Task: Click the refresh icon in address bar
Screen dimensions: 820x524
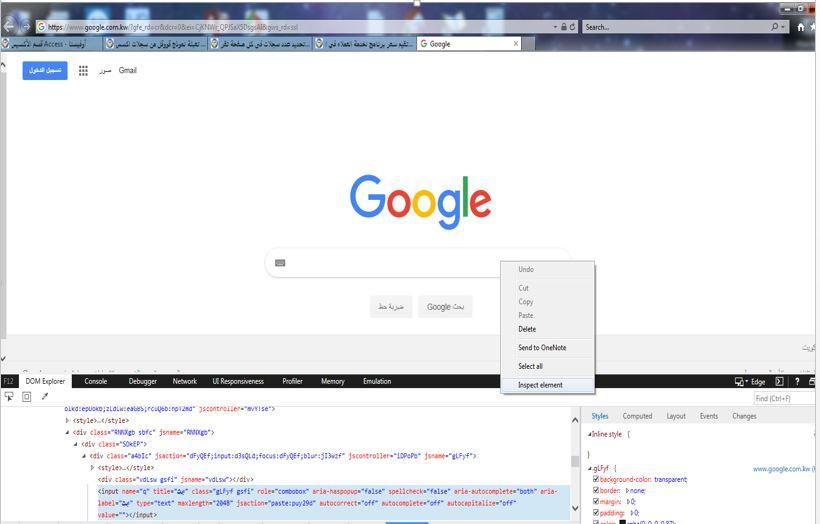Action: point(573,27)
